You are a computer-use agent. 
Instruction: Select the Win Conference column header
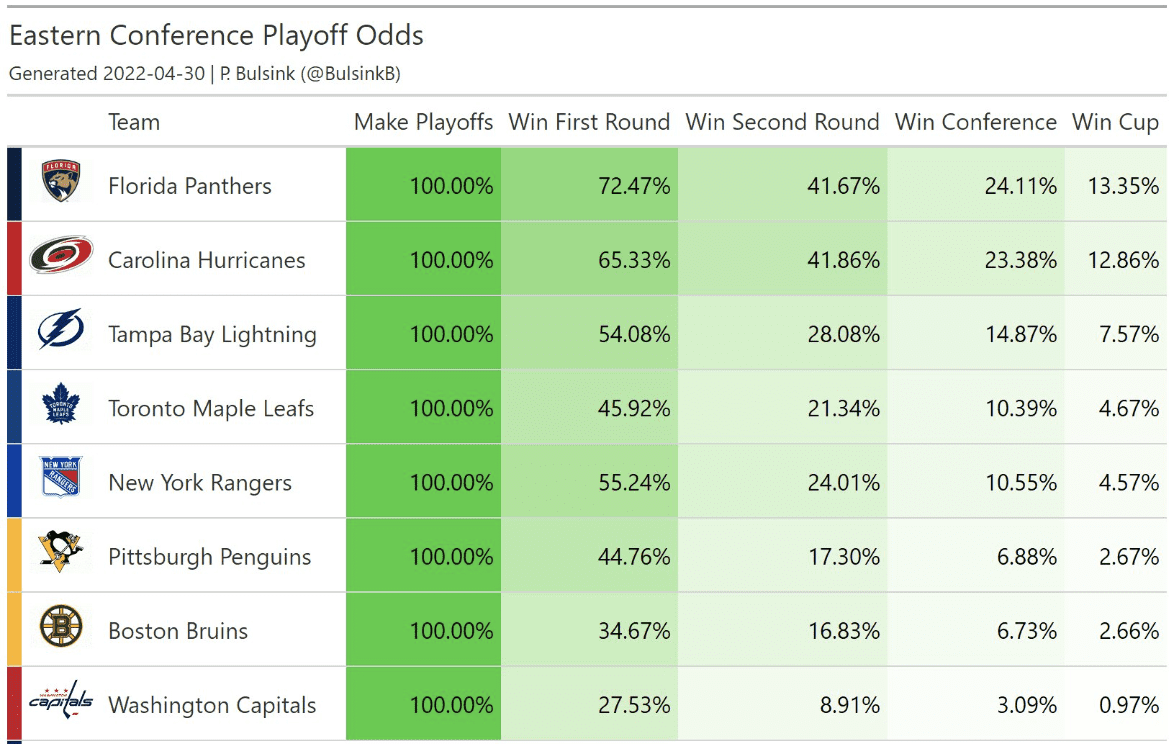coord(975,123)
